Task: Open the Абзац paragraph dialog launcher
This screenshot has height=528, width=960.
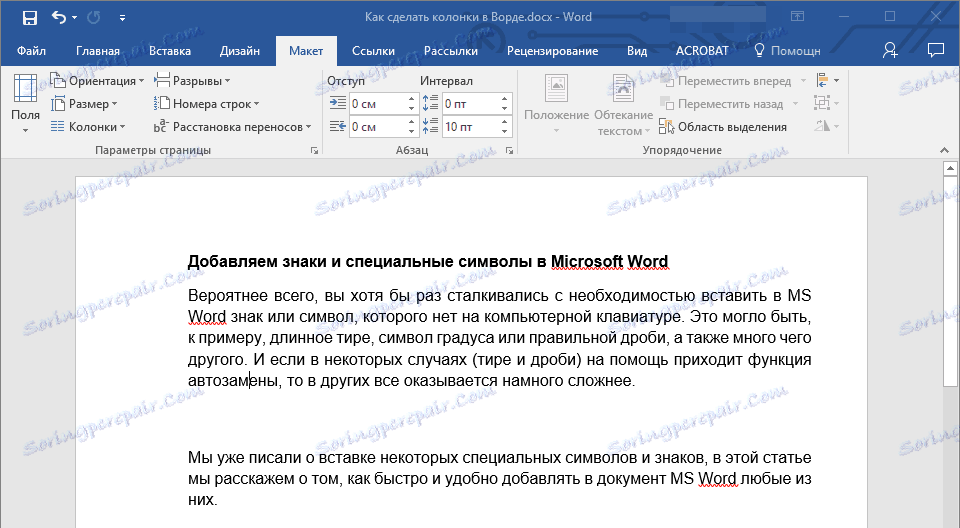Action: point(509,151)
